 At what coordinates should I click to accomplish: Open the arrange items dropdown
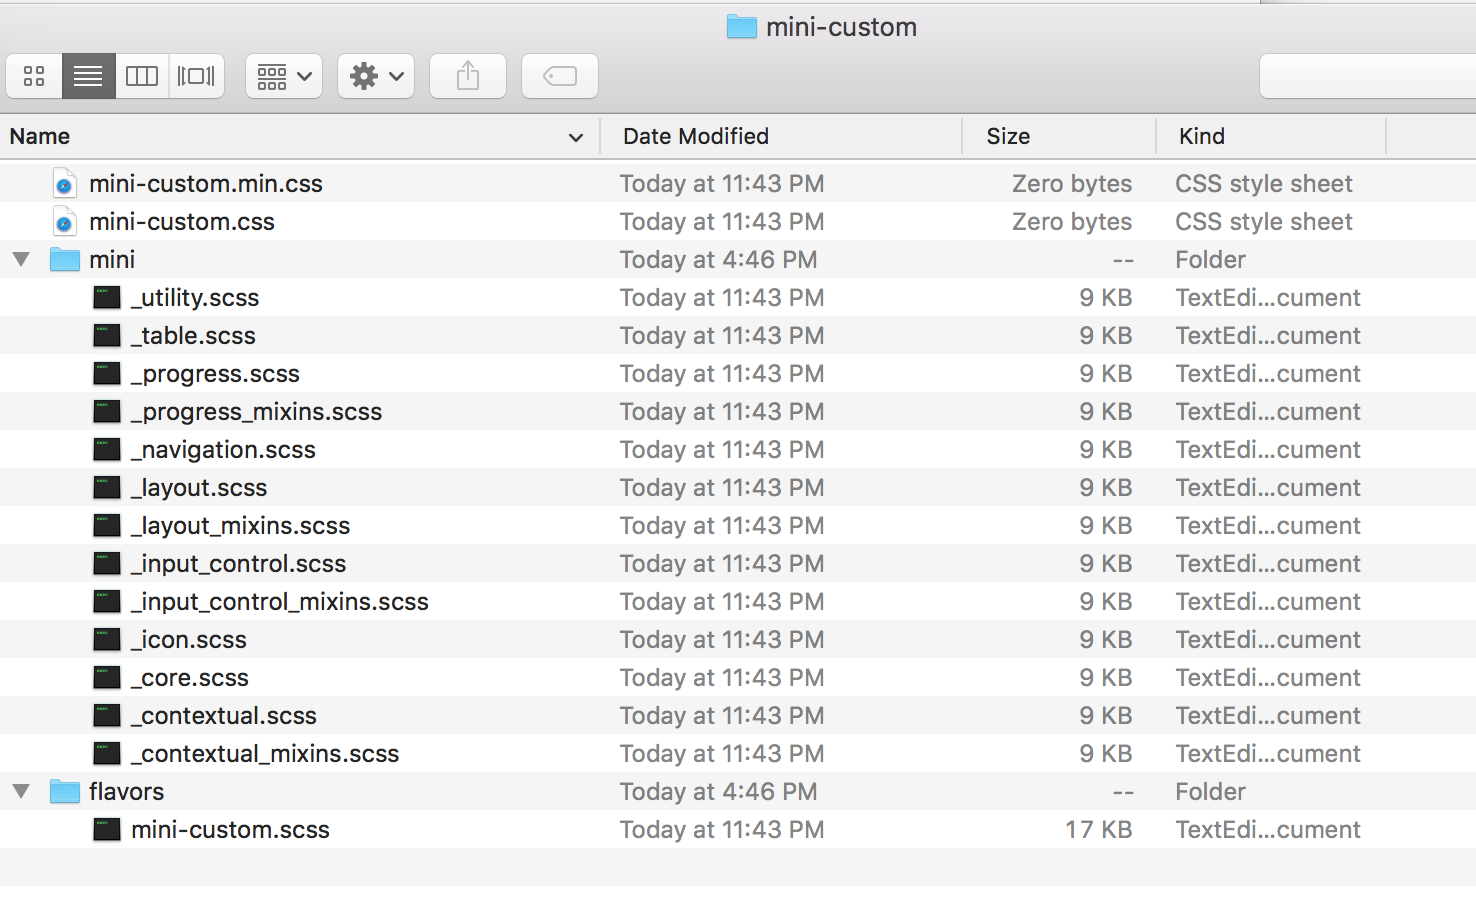(x=284, y=76)
